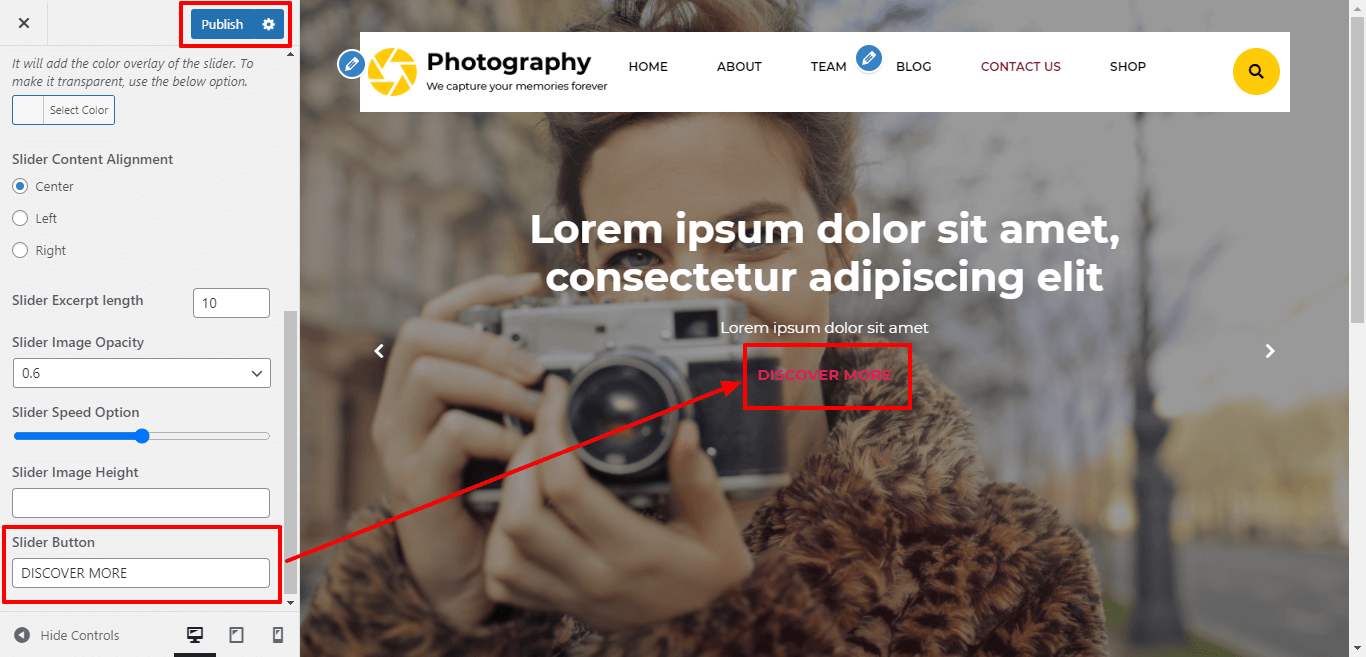Image resolution: width=1366 pixels, height=657 pixels.
Task: Open the ABOUT menu item
Action: [739, 67]
